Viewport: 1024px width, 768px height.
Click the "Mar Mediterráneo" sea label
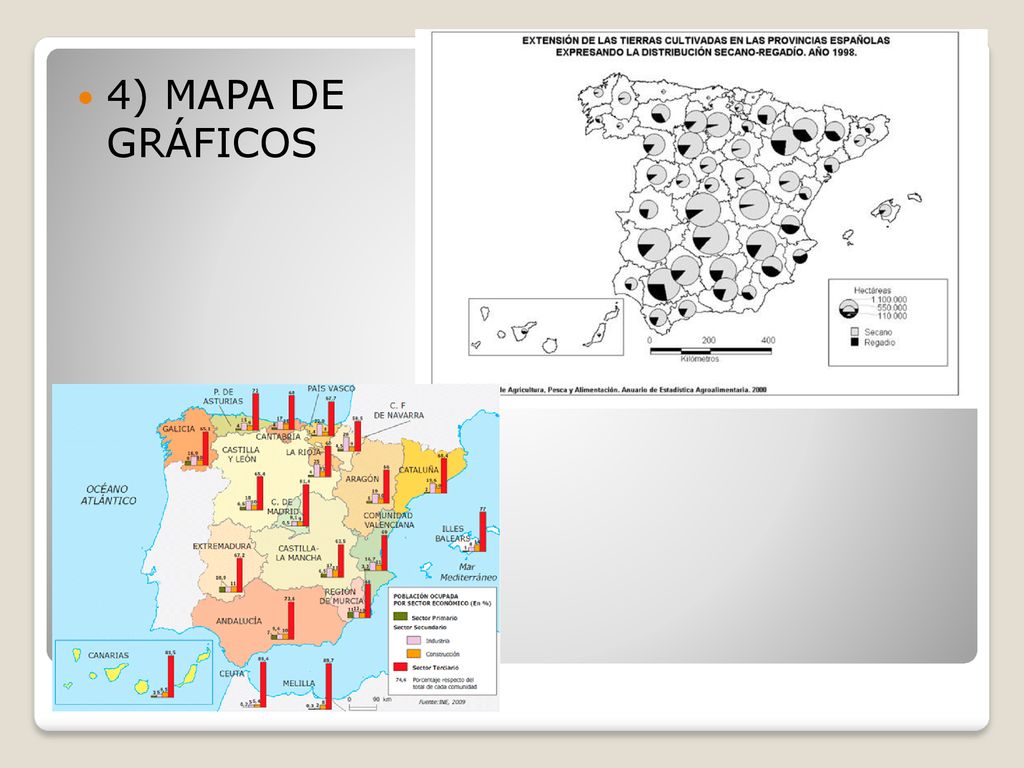pyautogui.click(x=468, y=572)
